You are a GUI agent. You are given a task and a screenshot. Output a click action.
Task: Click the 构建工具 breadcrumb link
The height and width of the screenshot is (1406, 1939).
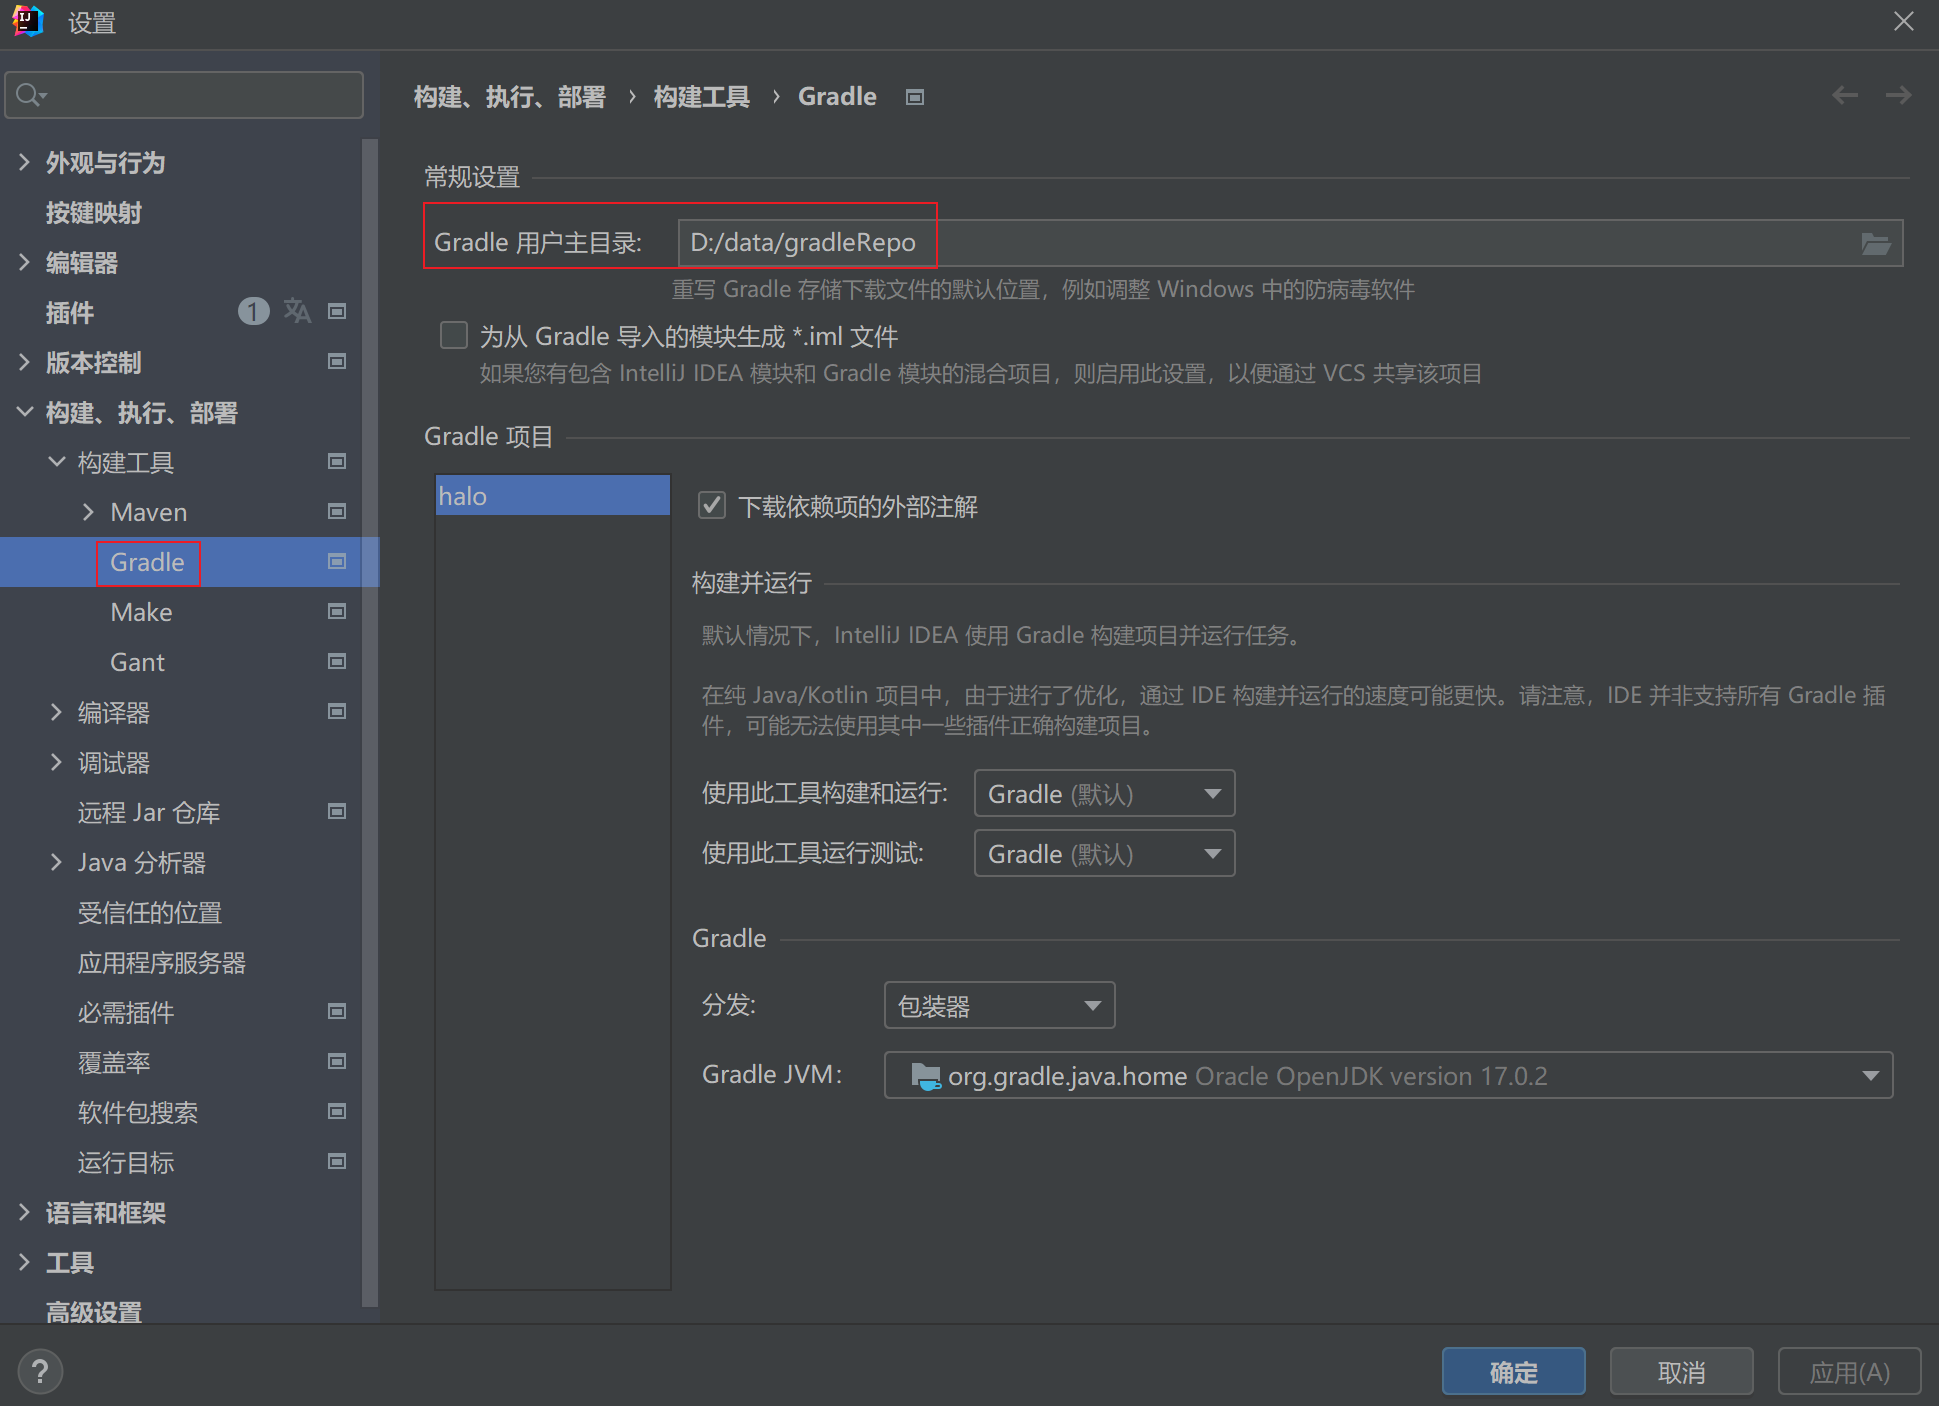[701, 97]
